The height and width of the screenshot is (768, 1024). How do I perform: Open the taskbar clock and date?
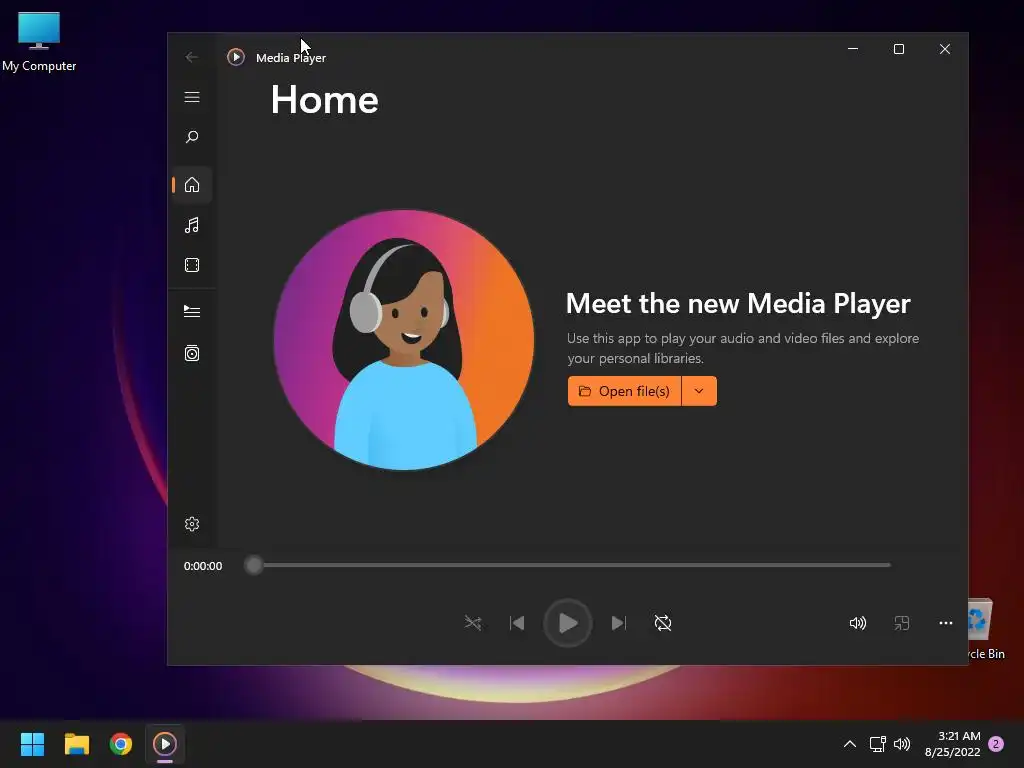[953, 744]
